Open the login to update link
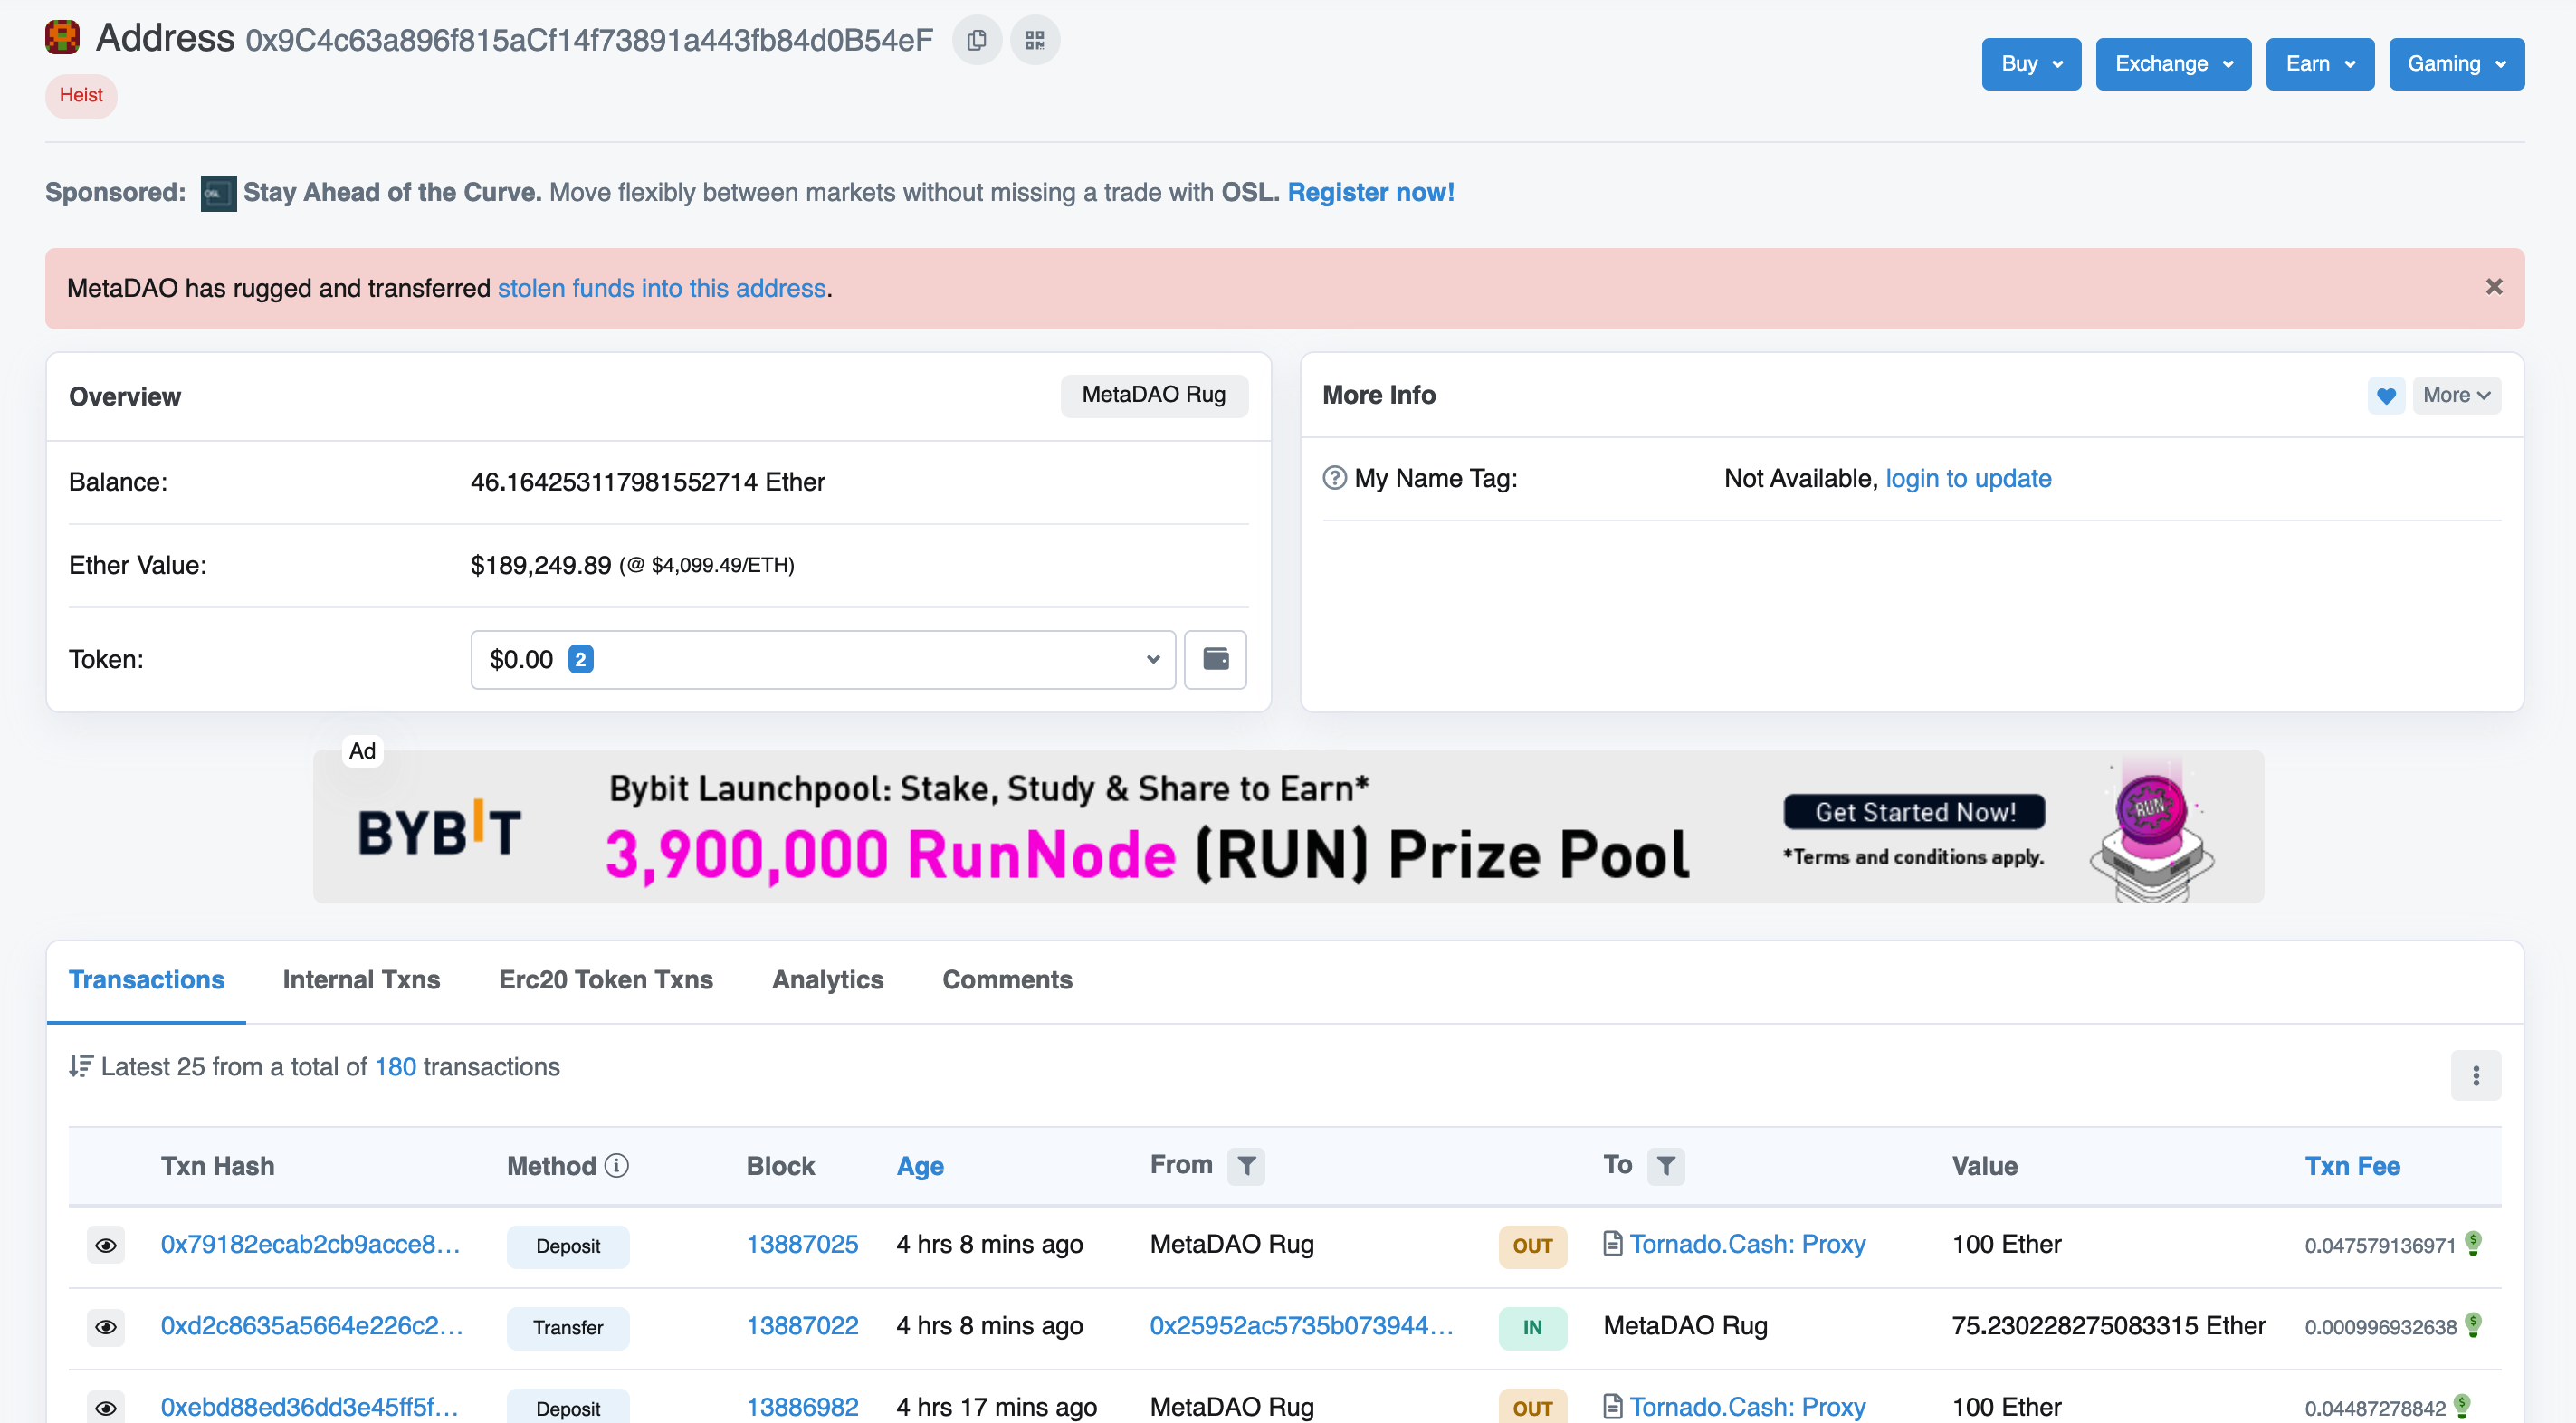The image size is (2576, 1423). 1968,478
